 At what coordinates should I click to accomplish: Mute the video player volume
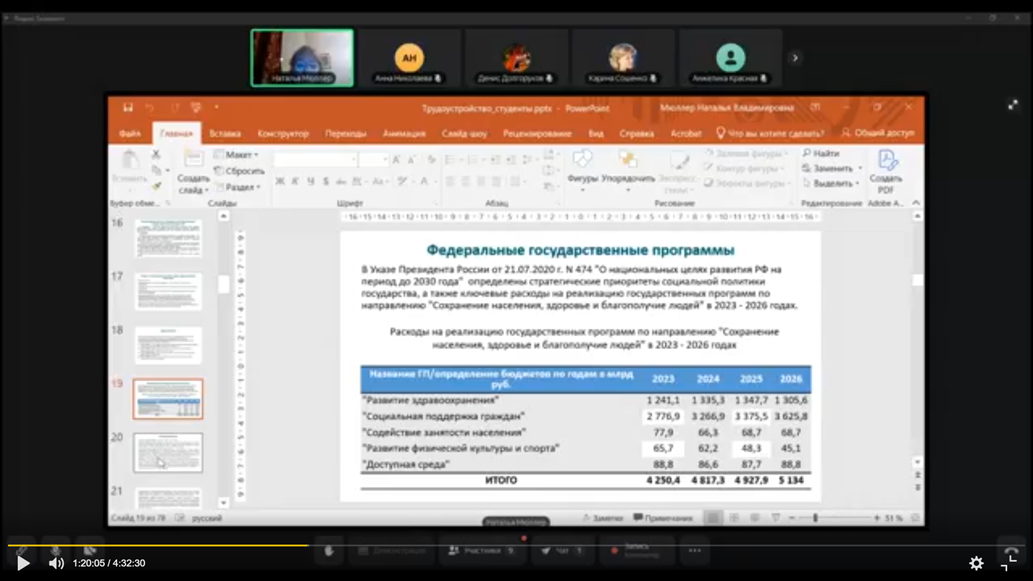(x=56, y=563)
